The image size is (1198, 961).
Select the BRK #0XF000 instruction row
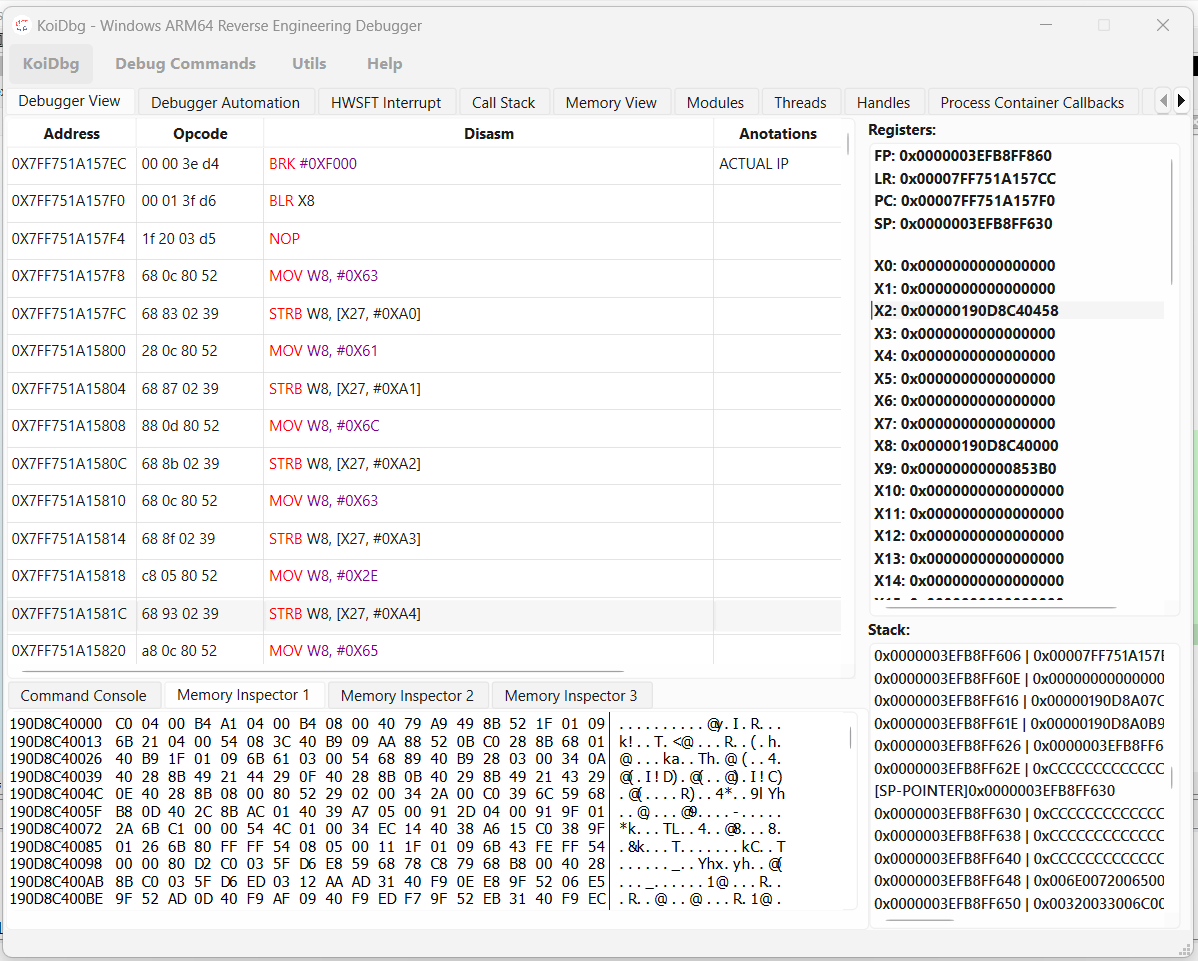pos(425,163)
